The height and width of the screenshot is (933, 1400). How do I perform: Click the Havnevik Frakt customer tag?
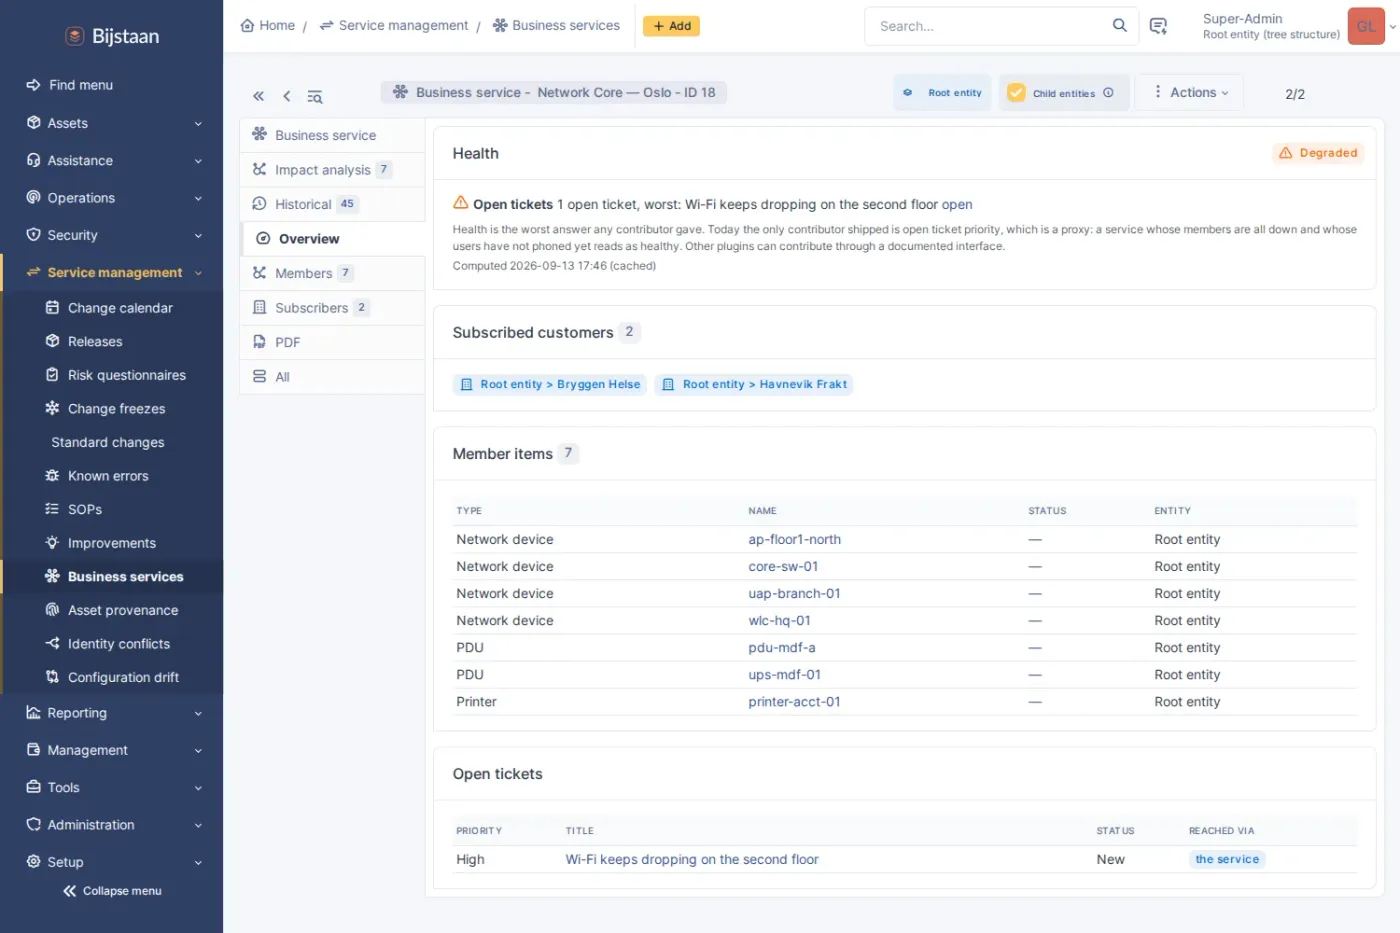[754, 384]
